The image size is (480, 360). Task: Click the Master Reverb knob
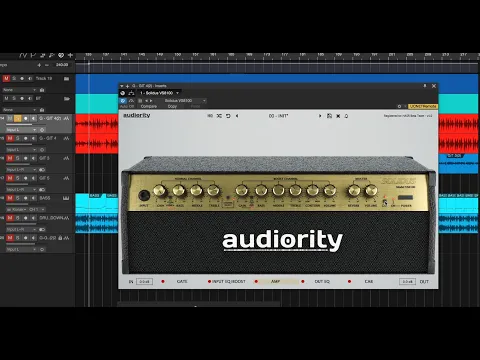[x=354, y=191]
